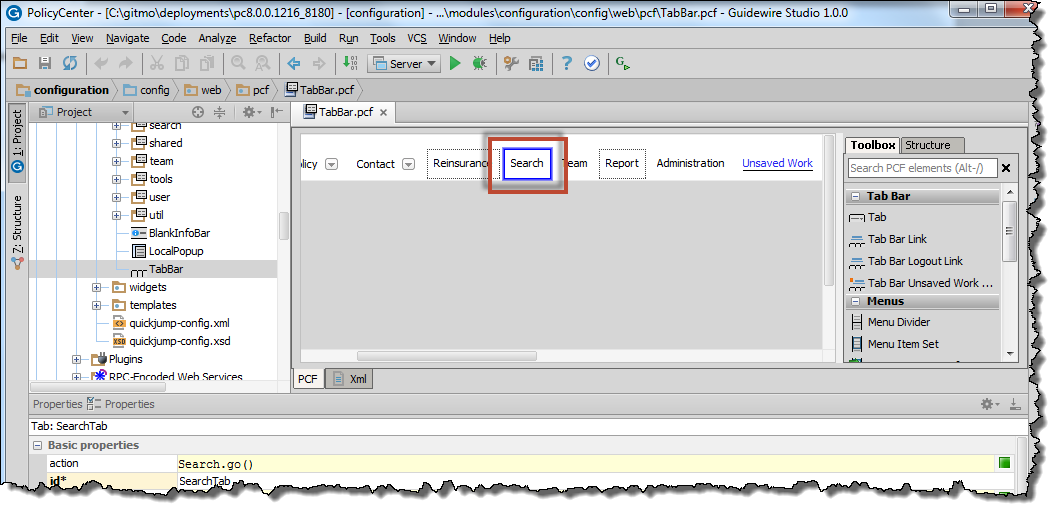Expand the templates folder

[97, 306]
